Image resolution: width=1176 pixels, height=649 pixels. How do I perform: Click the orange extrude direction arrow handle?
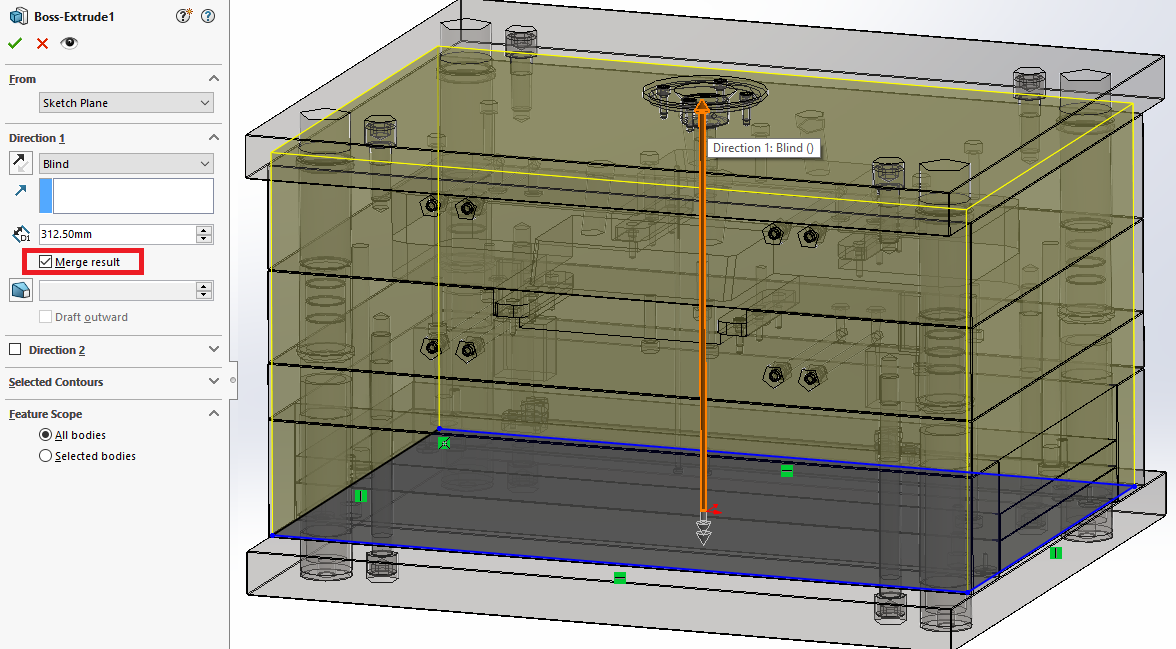(x=703, y=106)
